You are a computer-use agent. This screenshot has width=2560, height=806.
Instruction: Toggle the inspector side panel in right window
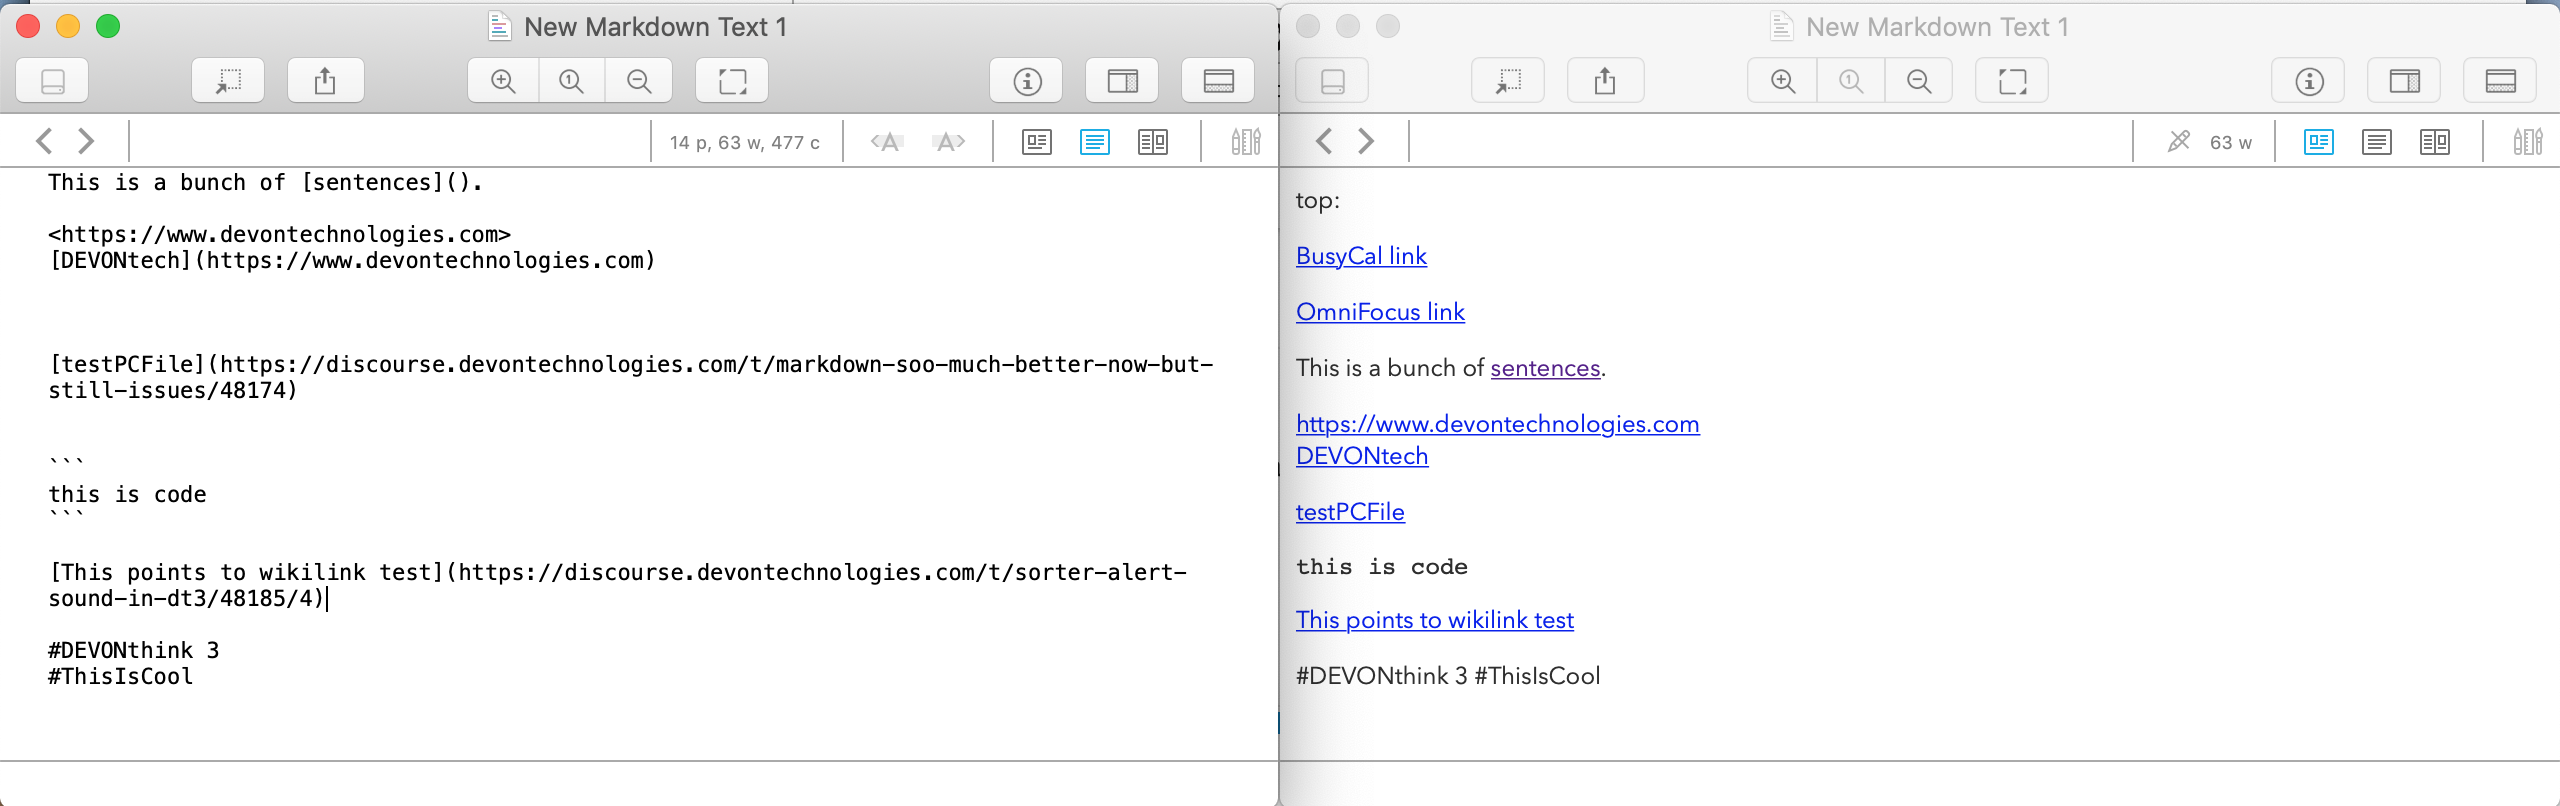point(2404,81)
